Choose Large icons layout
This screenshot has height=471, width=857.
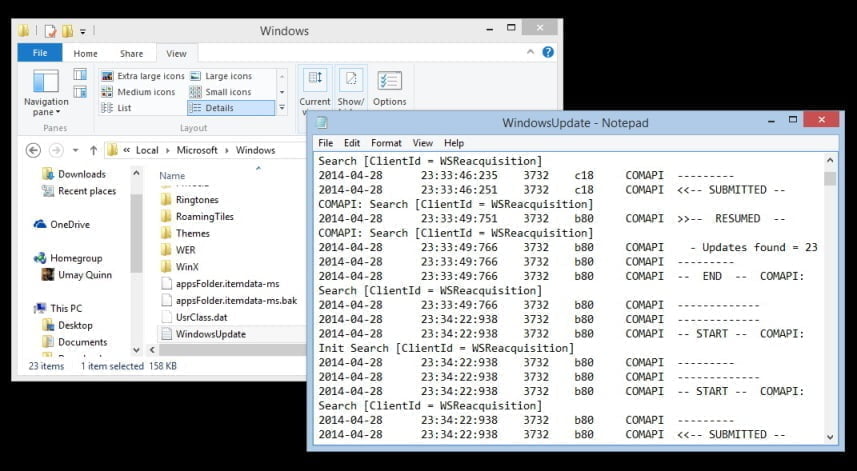point(221,76)
